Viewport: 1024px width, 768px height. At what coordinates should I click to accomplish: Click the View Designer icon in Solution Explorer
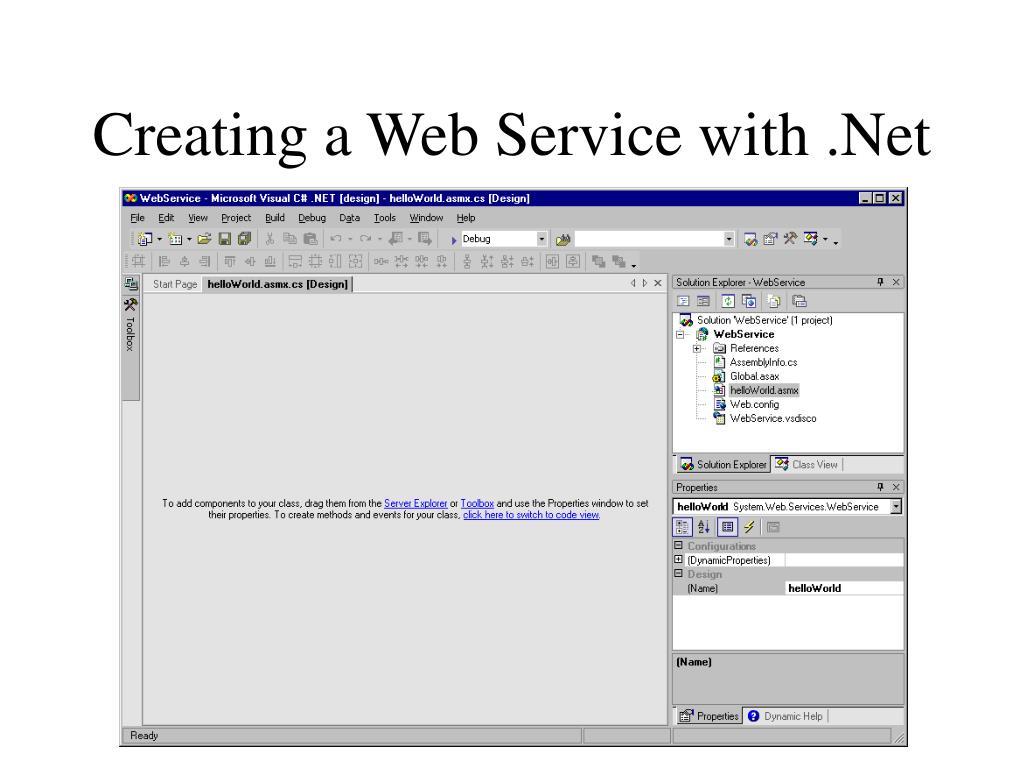(x=703, y=301)
